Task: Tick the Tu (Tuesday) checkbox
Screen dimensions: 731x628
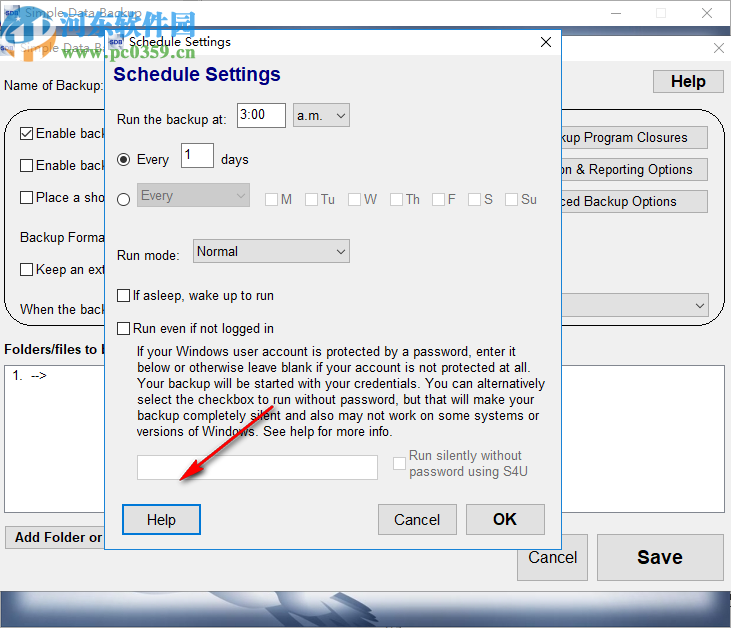Action: pyautogui.click(x=311, y=200)
